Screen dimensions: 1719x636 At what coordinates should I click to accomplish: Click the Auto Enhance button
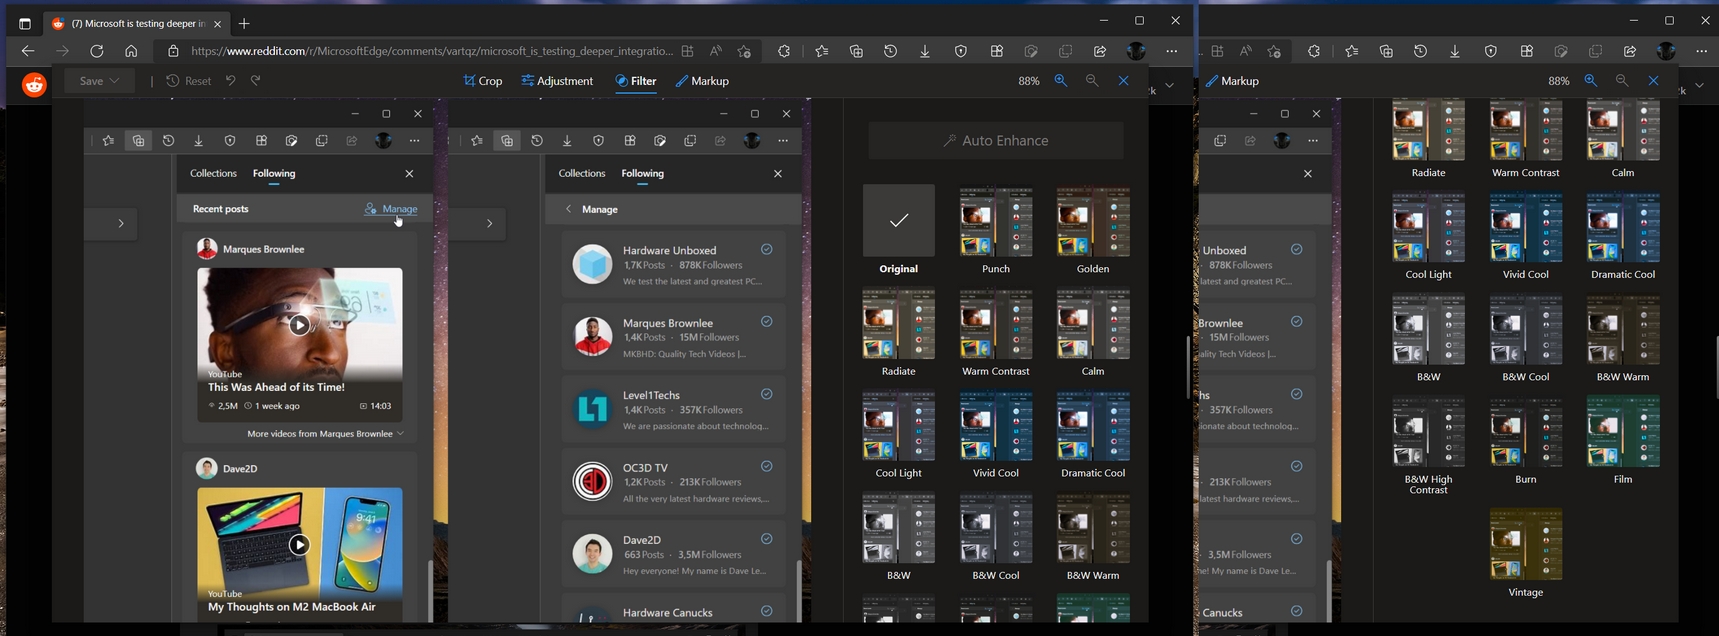[996, 141]
